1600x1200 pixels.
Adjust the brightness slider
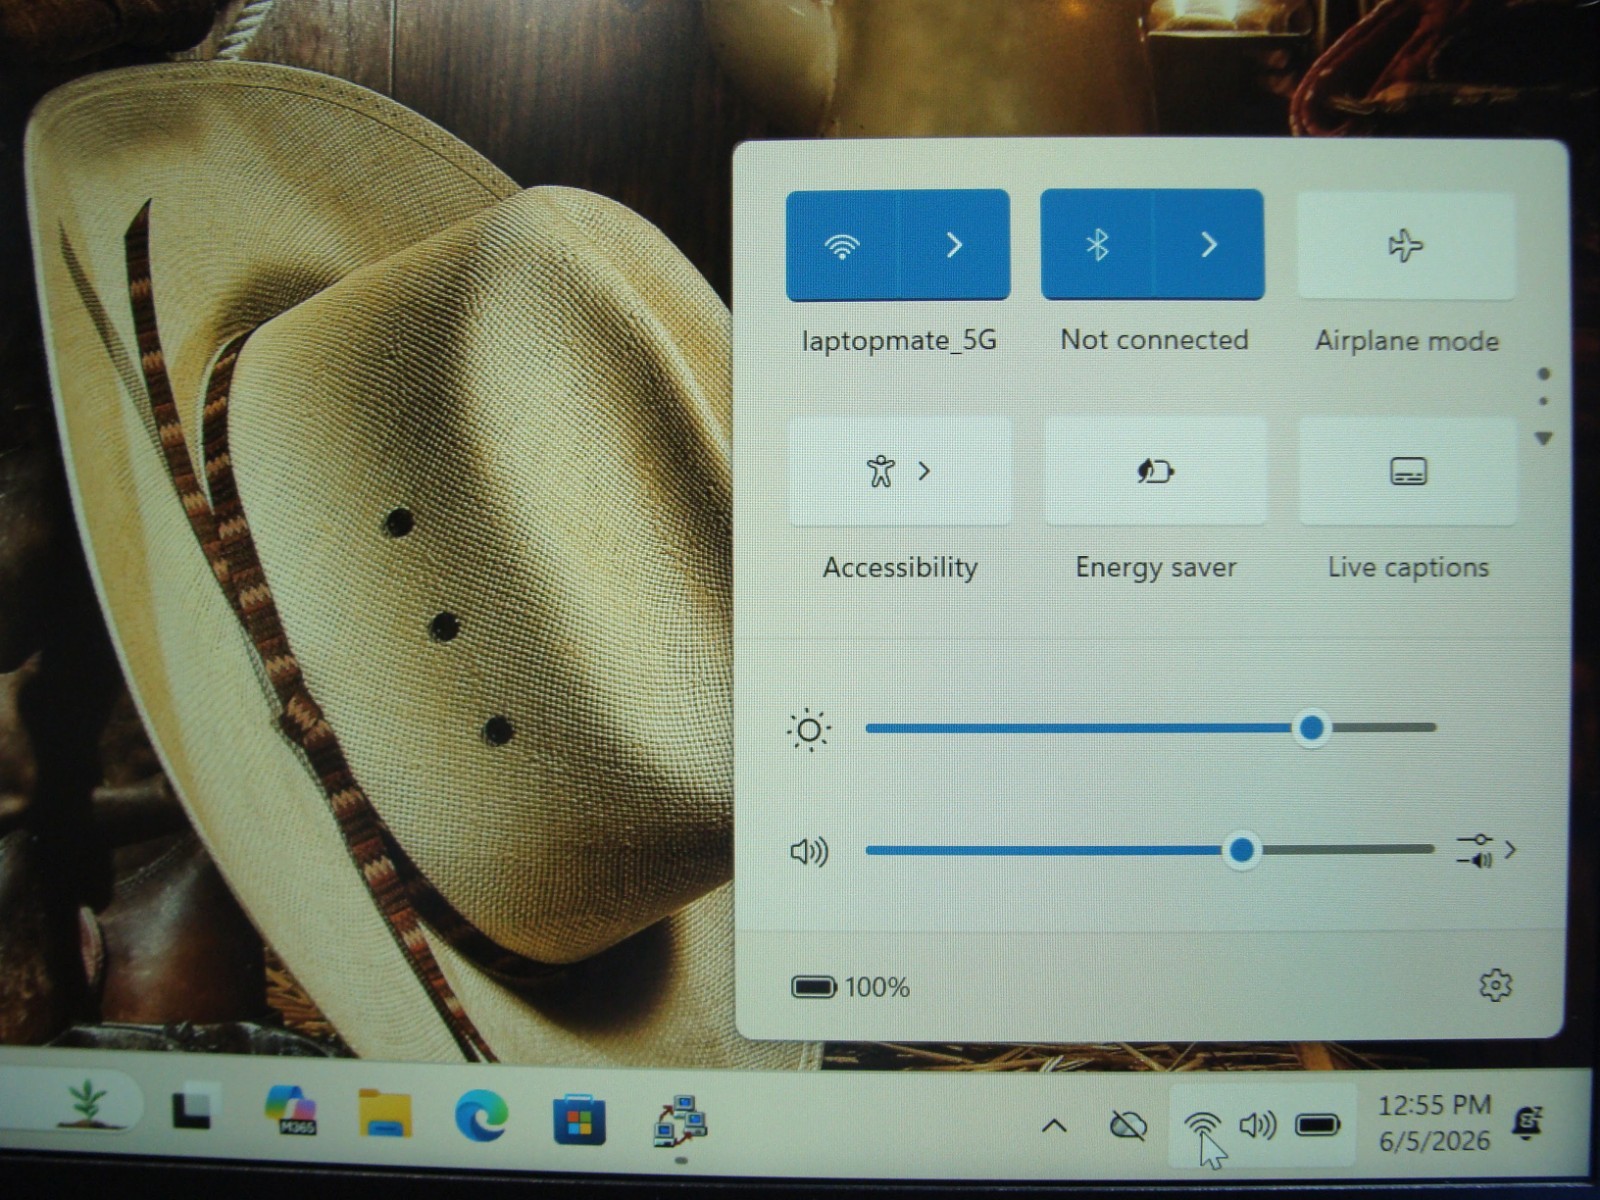[x=1150, y=729]
